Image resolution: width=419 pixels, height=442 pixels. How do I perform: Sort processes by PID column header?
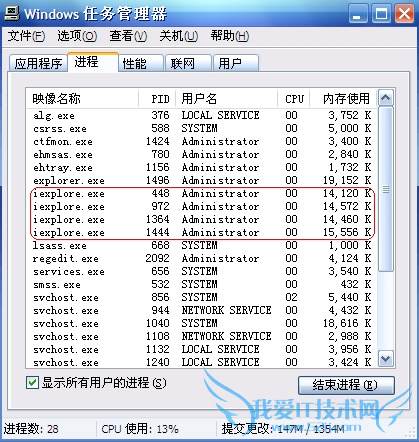click(x=157, y=99)
